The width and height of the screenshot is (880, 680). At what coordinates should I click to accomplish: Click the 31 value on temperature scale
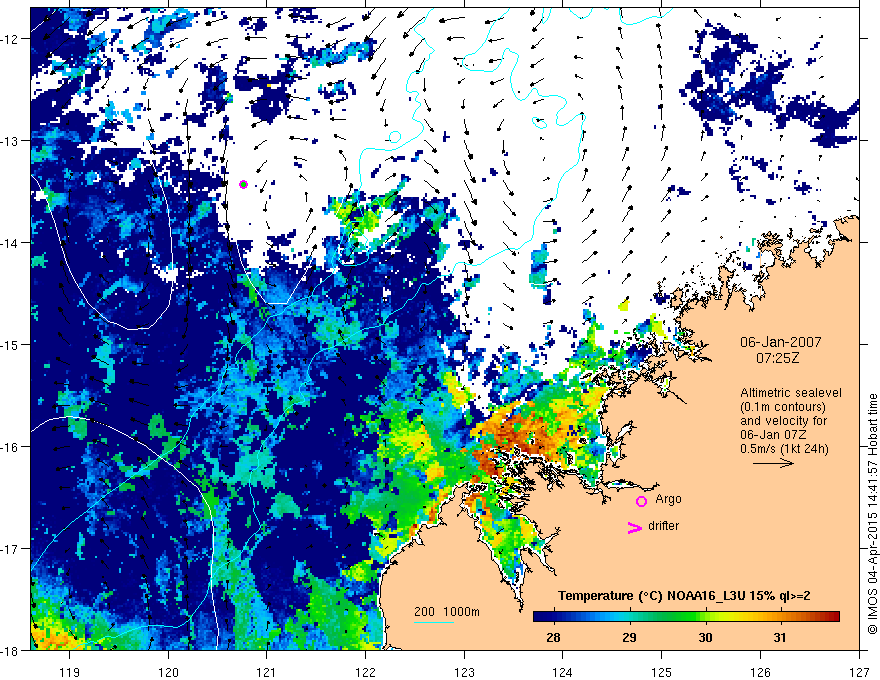[780, 637]
